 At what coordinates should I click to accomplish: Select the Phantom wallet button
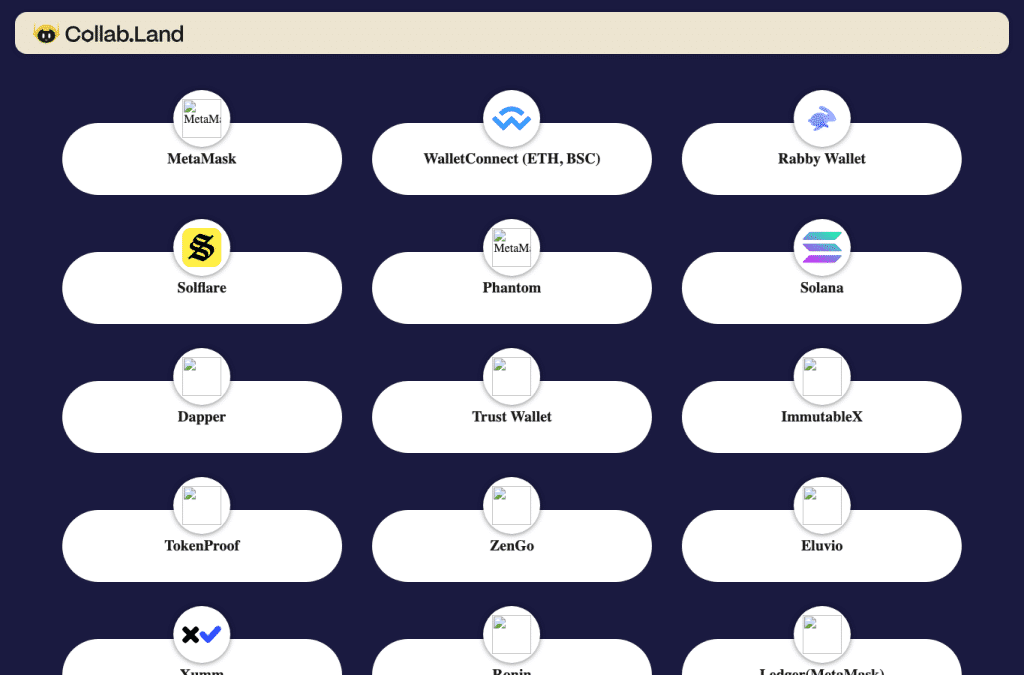[511, 288]
